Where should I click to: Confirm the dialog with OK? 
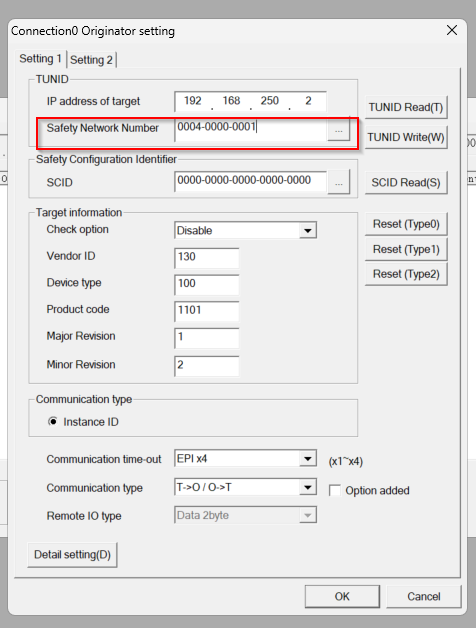pyautogui.click(x=342, y=596)
